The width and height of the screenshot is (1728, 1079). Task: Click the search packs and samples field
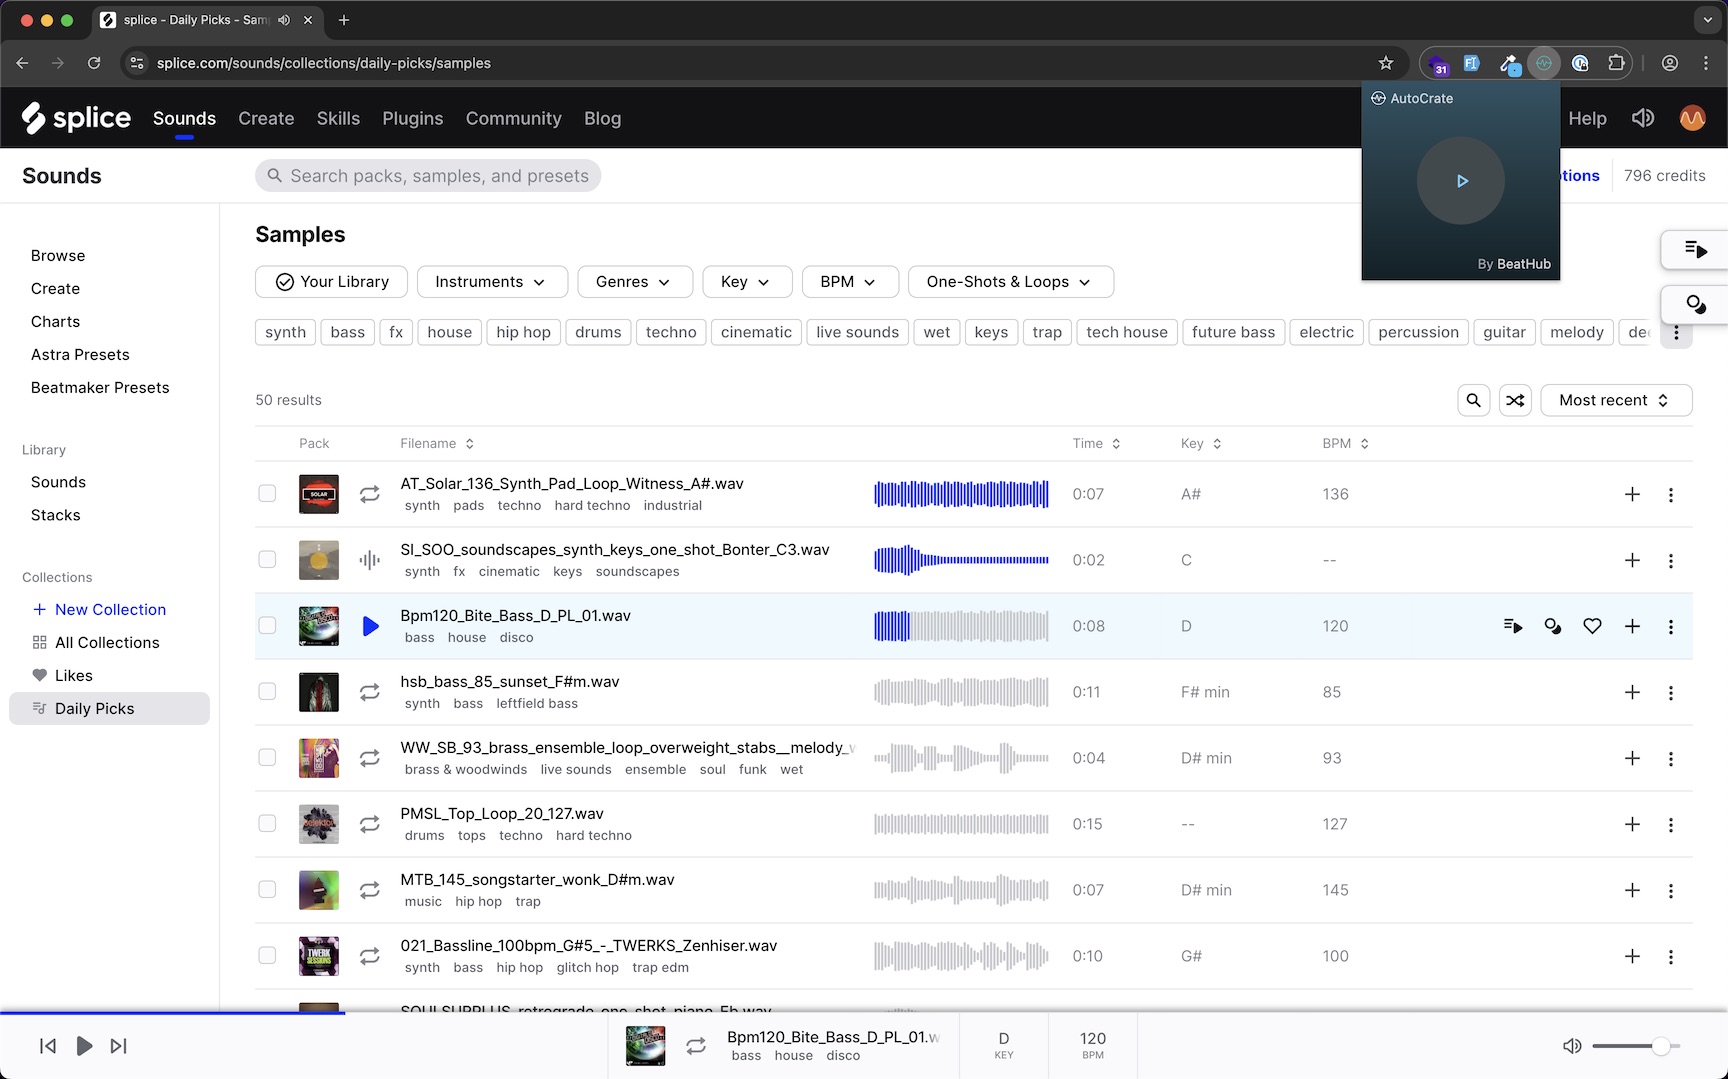[438, 176]
